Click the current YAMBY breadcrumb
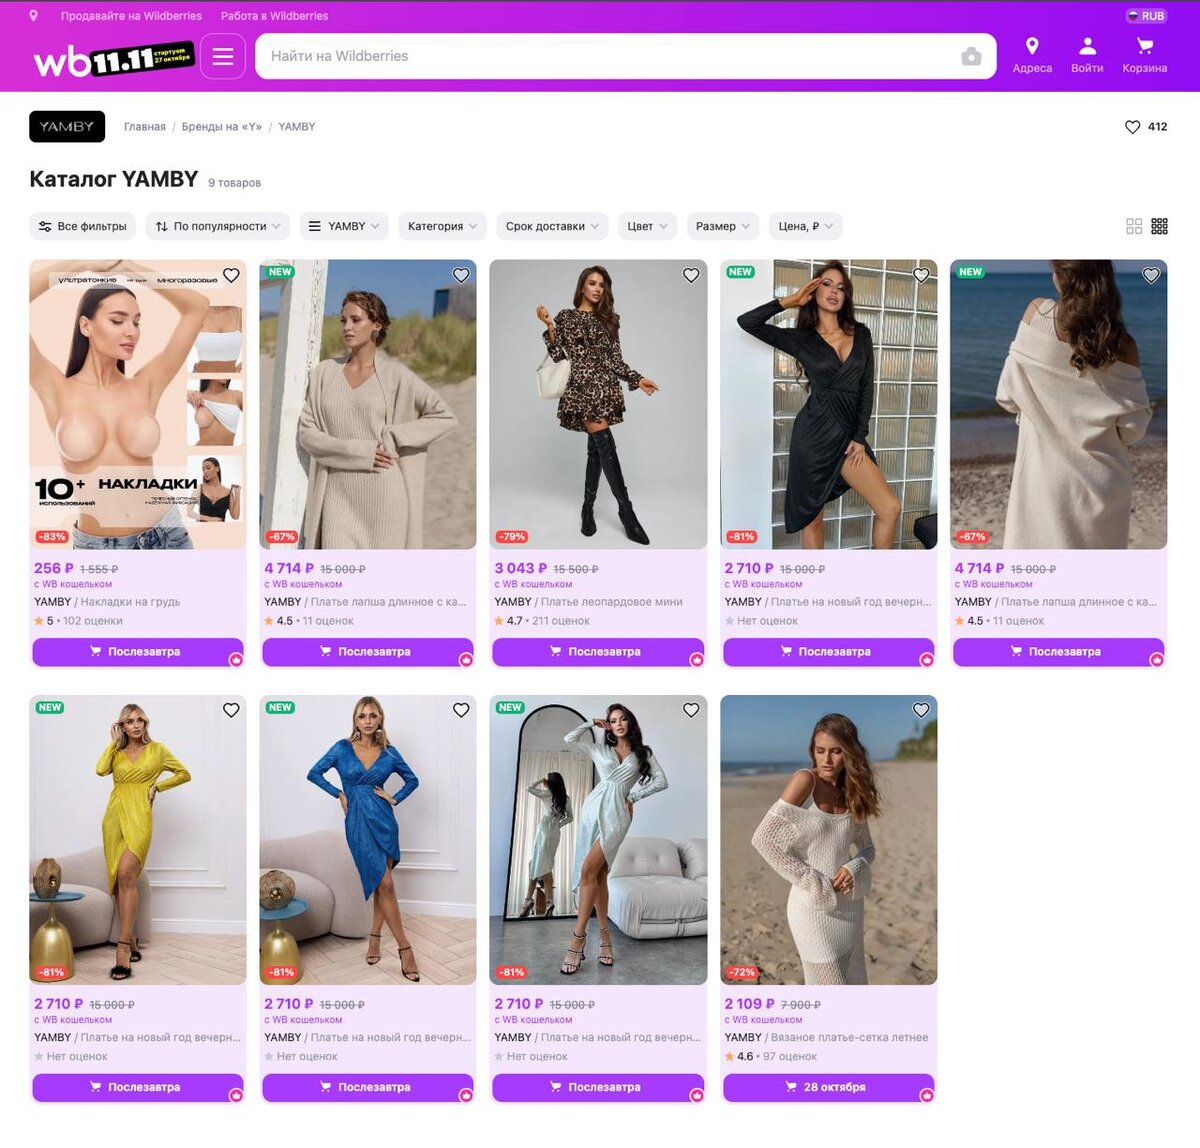Image resolution: width=1200 pixels, height=1148 pixels. coord(297,127)
